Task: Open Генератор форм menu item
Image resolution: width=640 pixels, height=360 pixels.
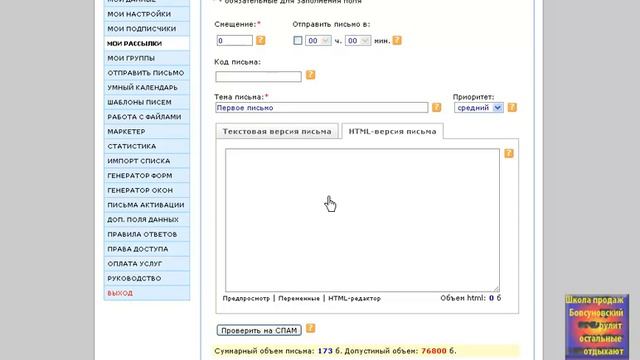Action: [147, 176]
